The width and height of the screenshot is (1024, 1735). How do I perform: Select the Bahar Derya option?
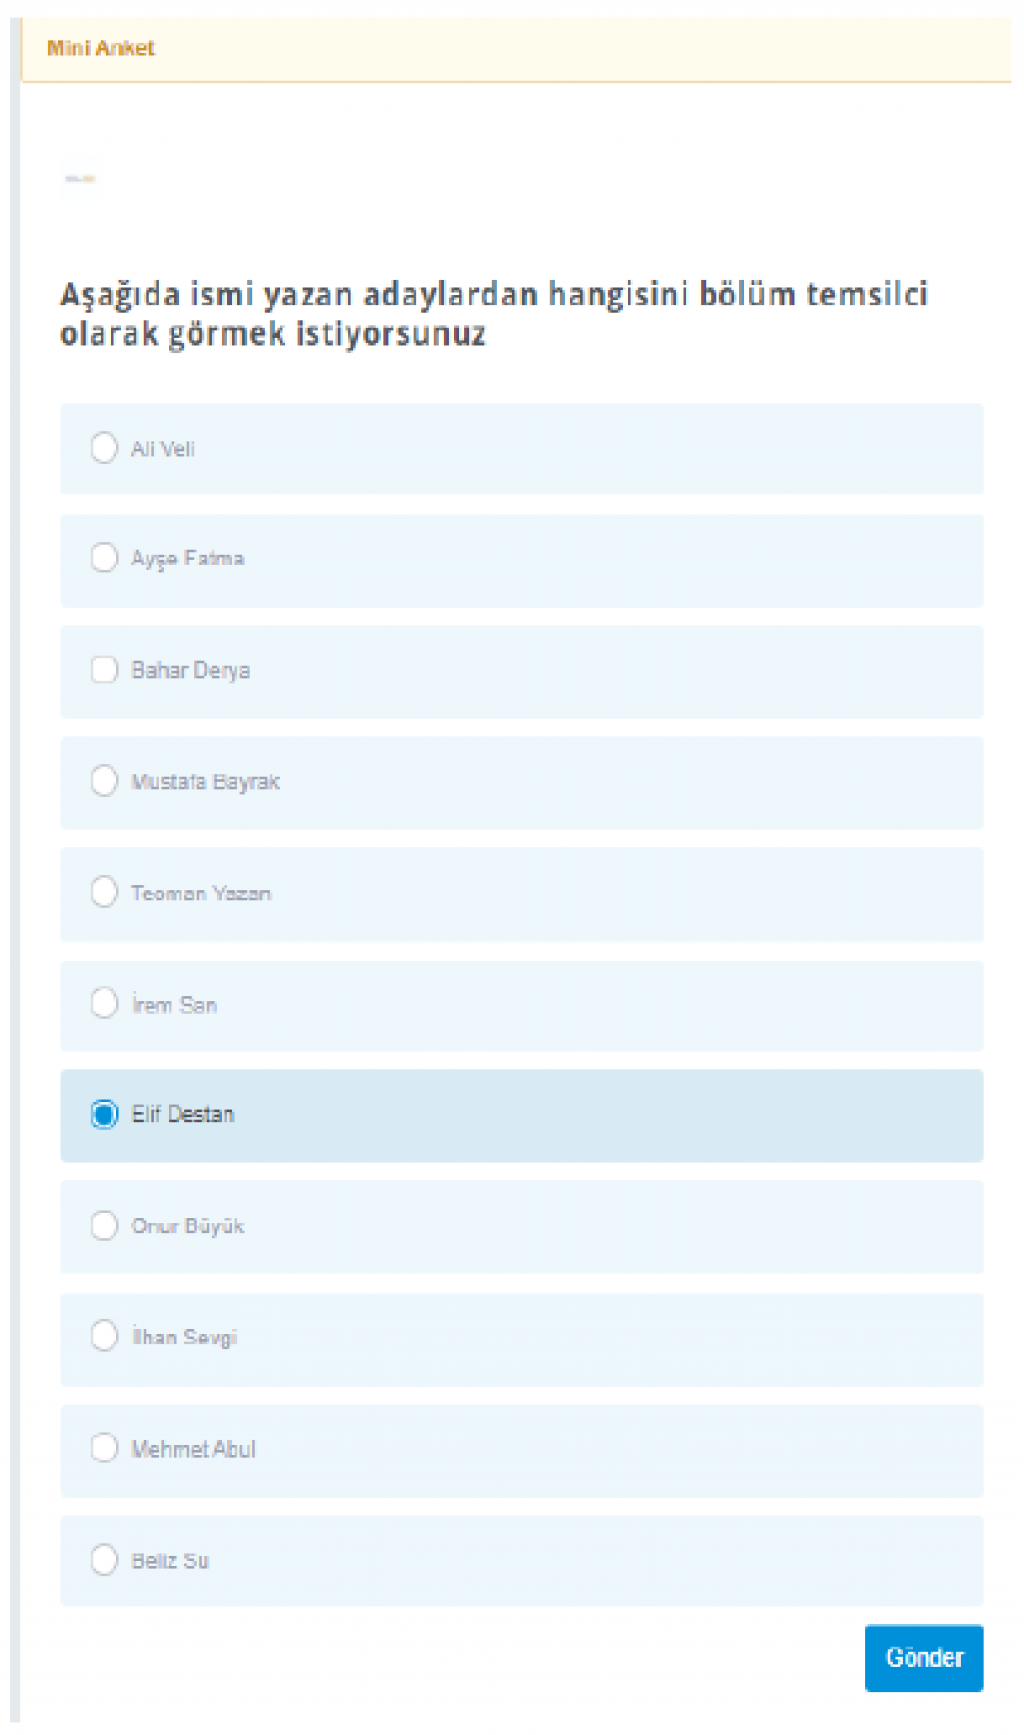click(x=104, y=669)
